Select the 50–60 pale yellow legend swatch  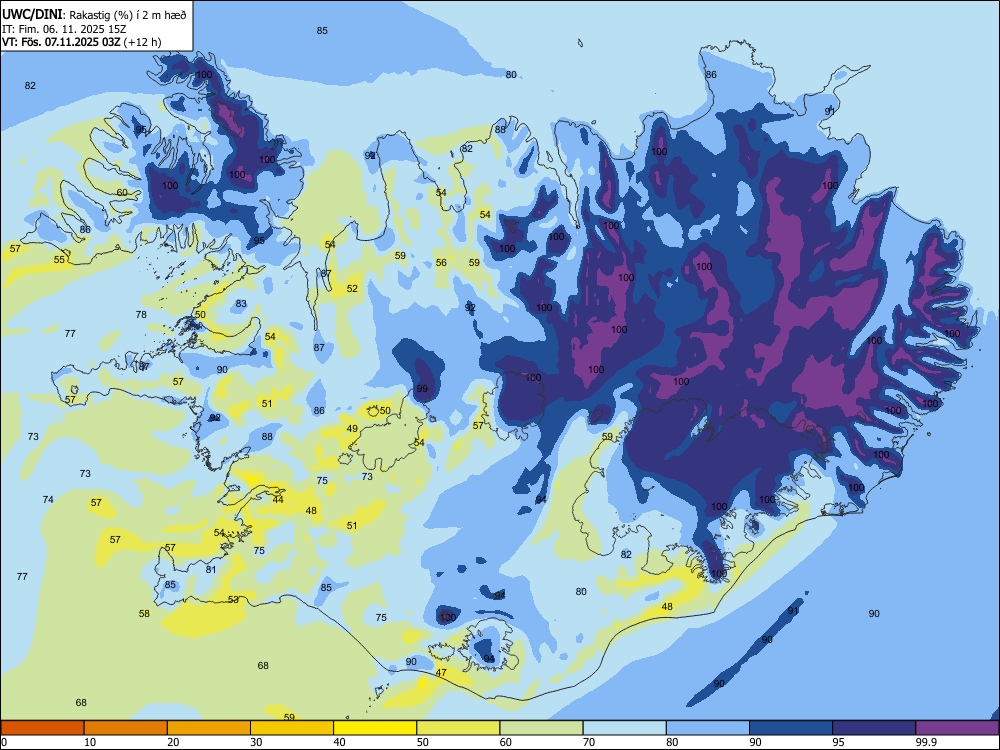(458, 728)
